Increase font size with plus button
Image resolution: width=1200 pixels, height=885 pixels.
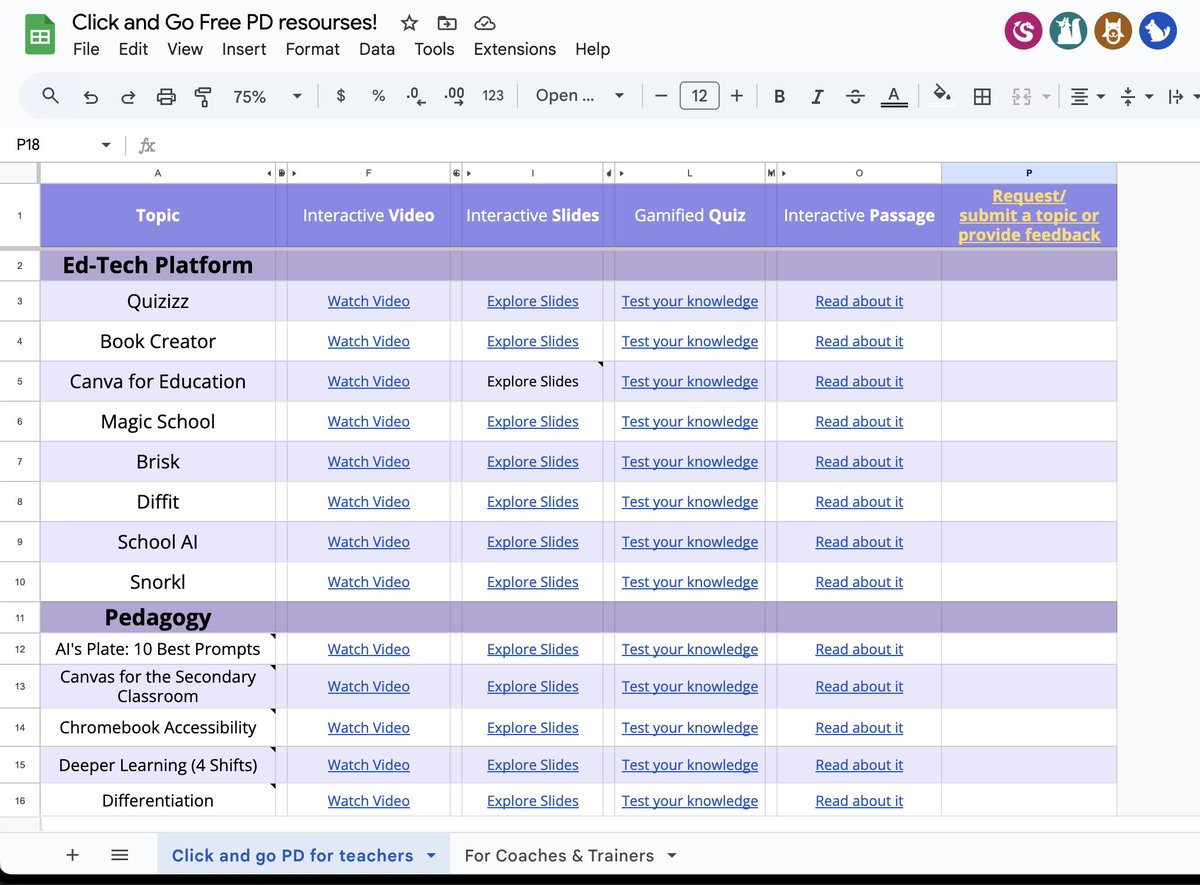pos(737,96)
